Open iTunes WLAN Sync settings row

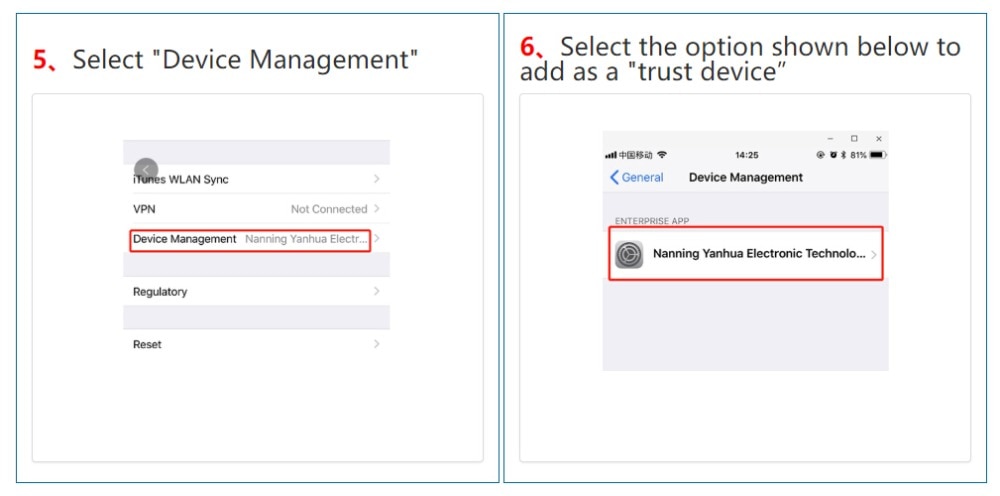coord(256,179)
